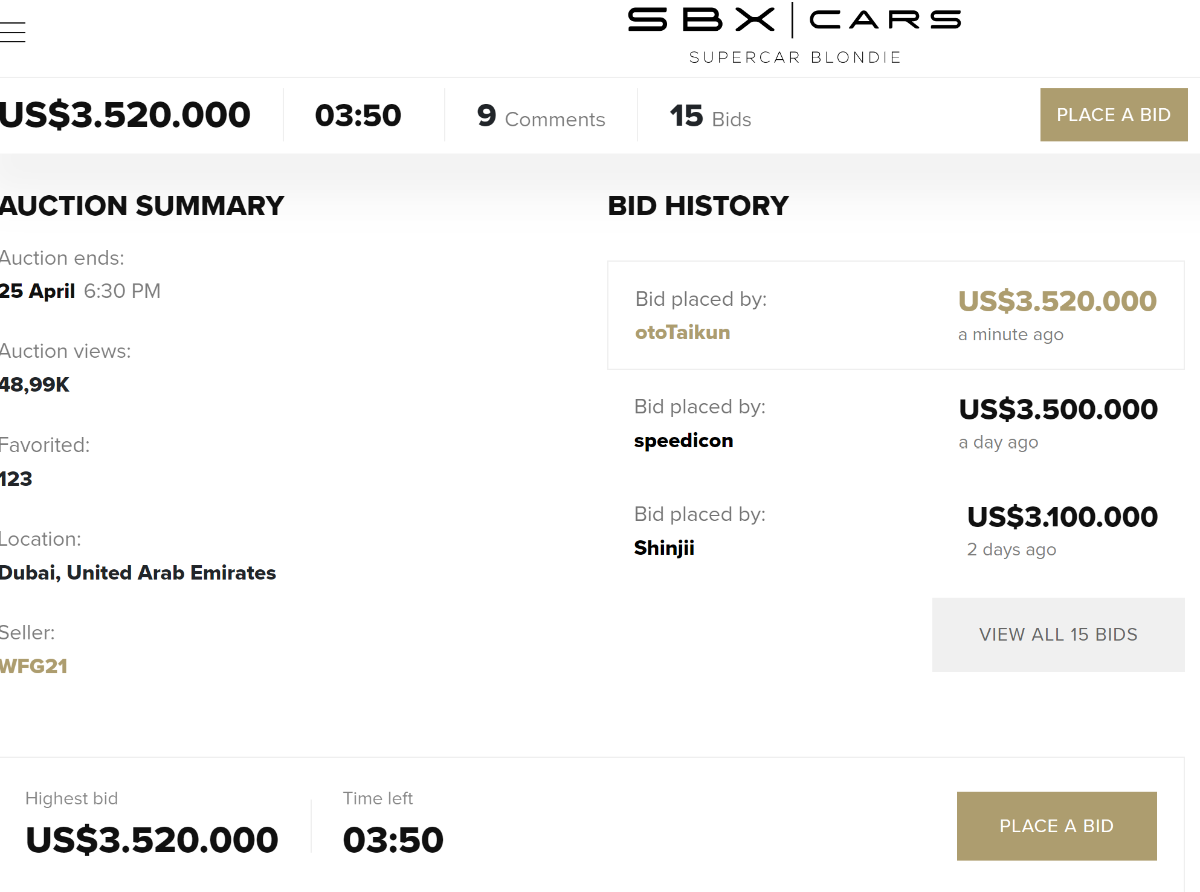The width and height of the screenshot is (1200, 892).
Task: Click the Time left countdown at bottom
Action: pyautogui.click(x=393, y=840)
